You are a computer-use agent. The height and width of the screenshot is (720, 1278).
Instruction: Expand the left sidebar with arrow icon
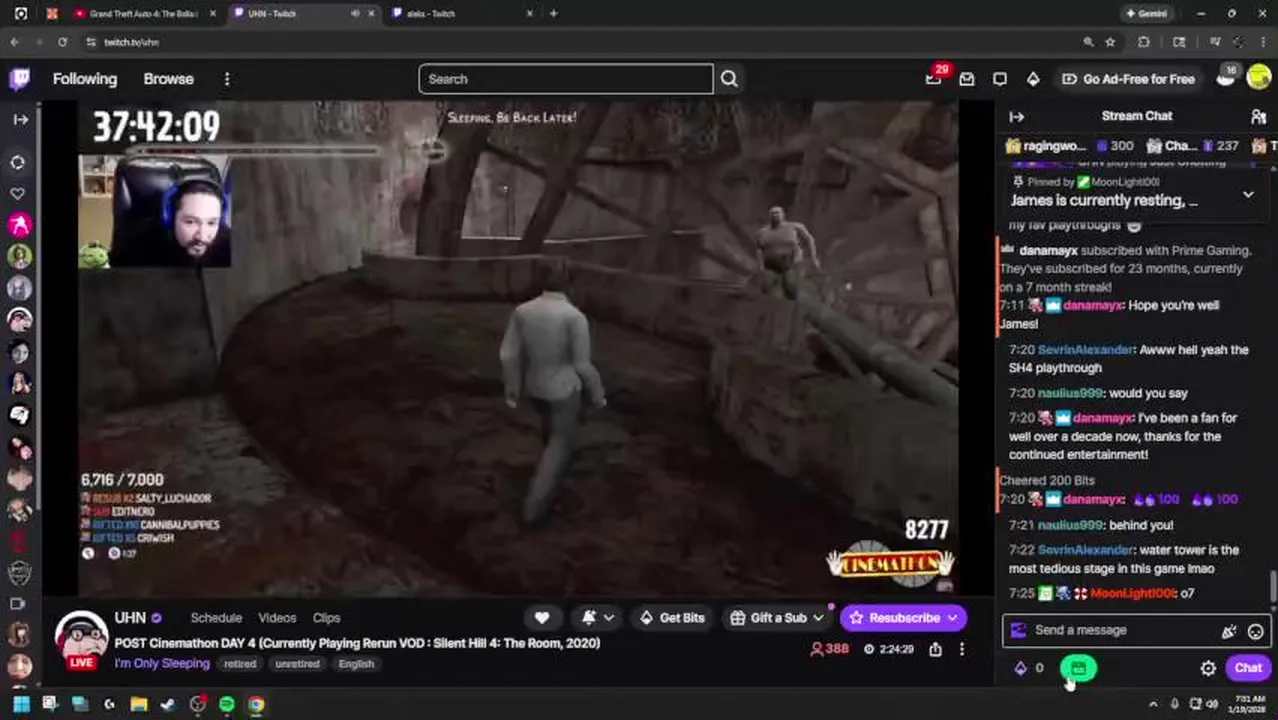20,119
